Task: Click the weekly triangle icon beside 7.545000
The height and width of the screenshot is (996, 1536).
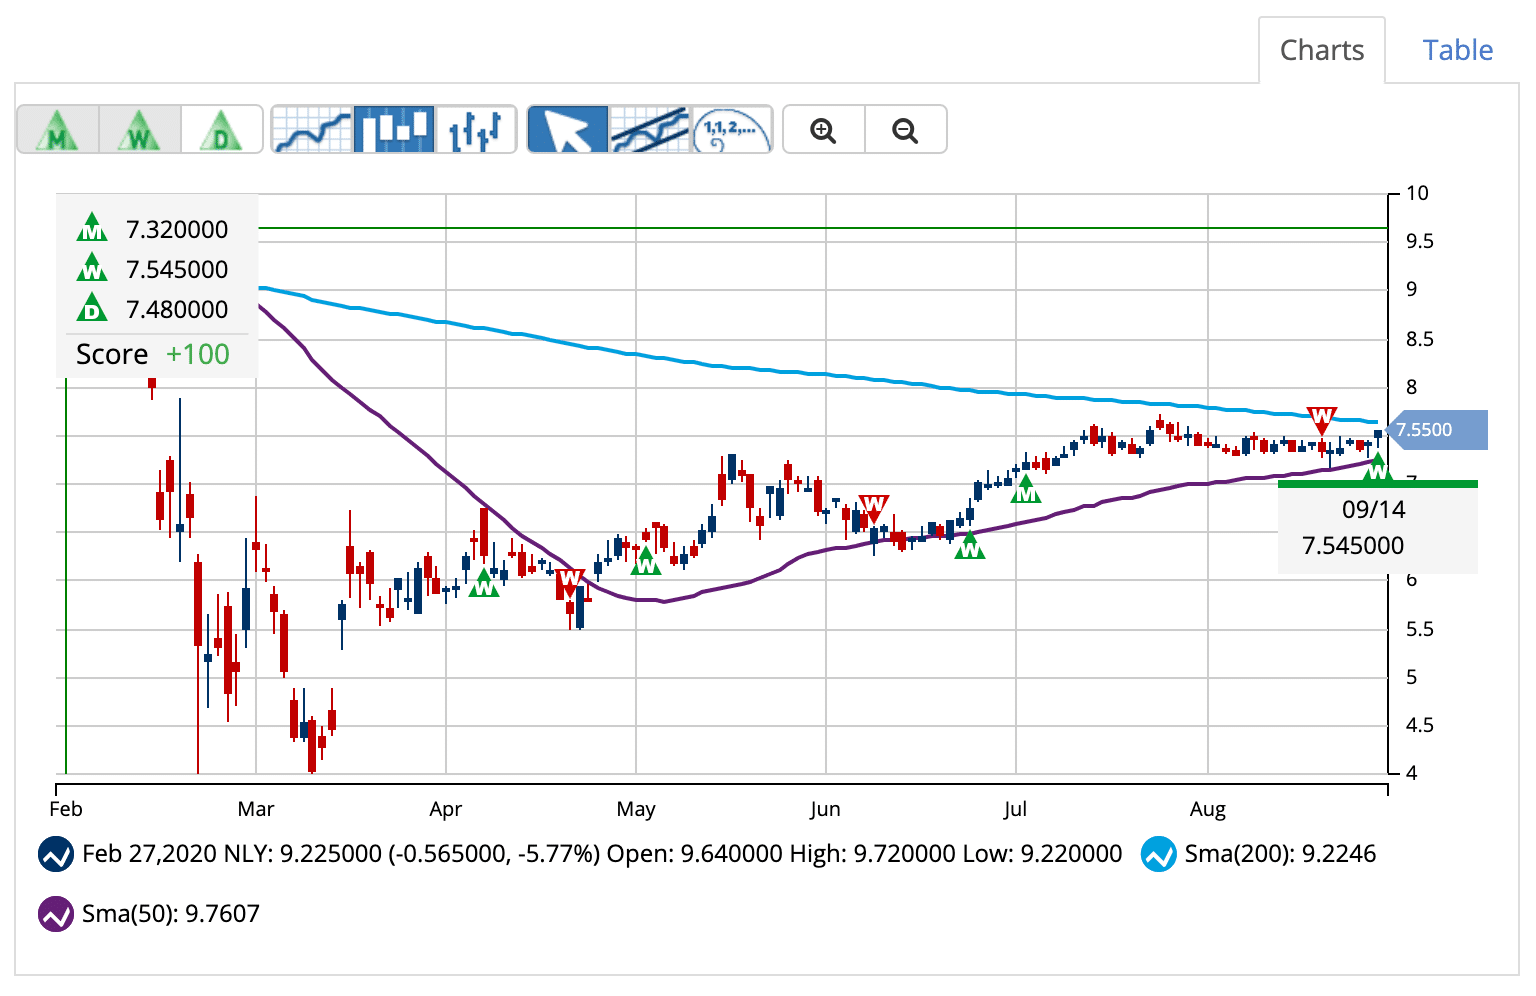Action: point(92,268)
